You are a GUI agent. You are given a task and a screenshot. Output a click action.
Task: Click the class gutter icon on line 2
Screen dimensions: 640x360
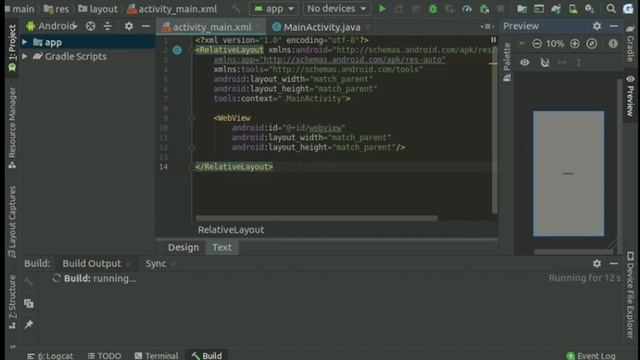click(177, 50)
